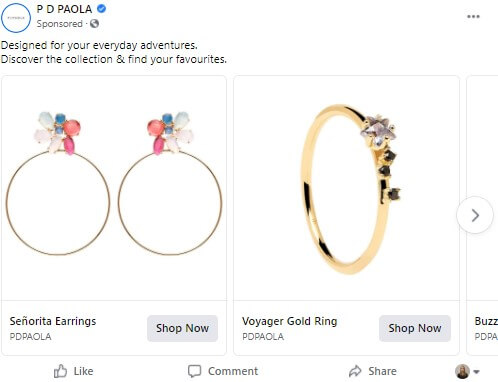Click the blue verified badge icon

102,9
